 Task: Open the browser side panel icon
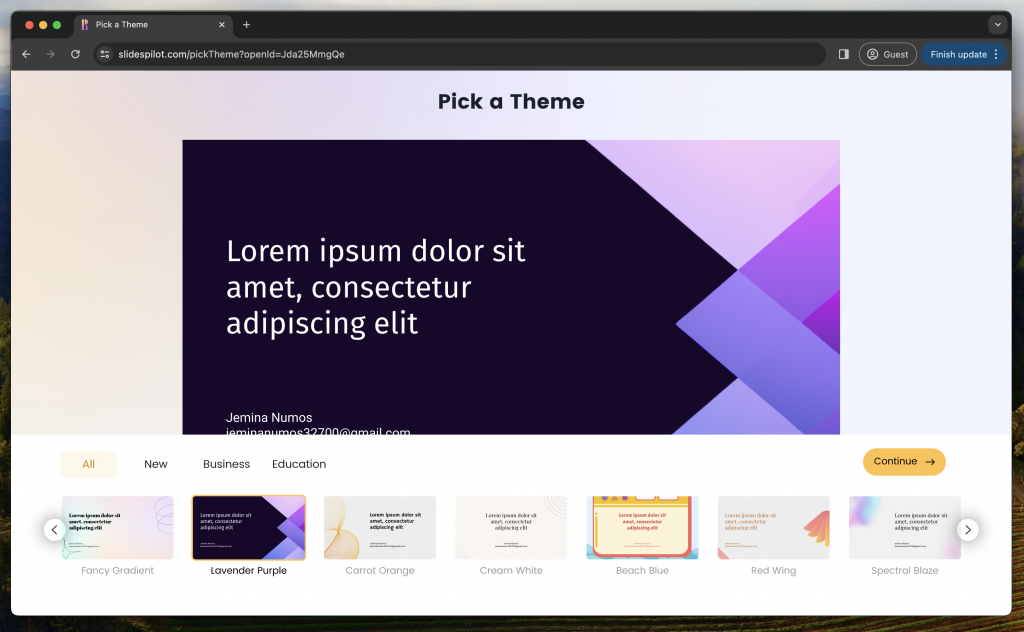click(844, 54)
